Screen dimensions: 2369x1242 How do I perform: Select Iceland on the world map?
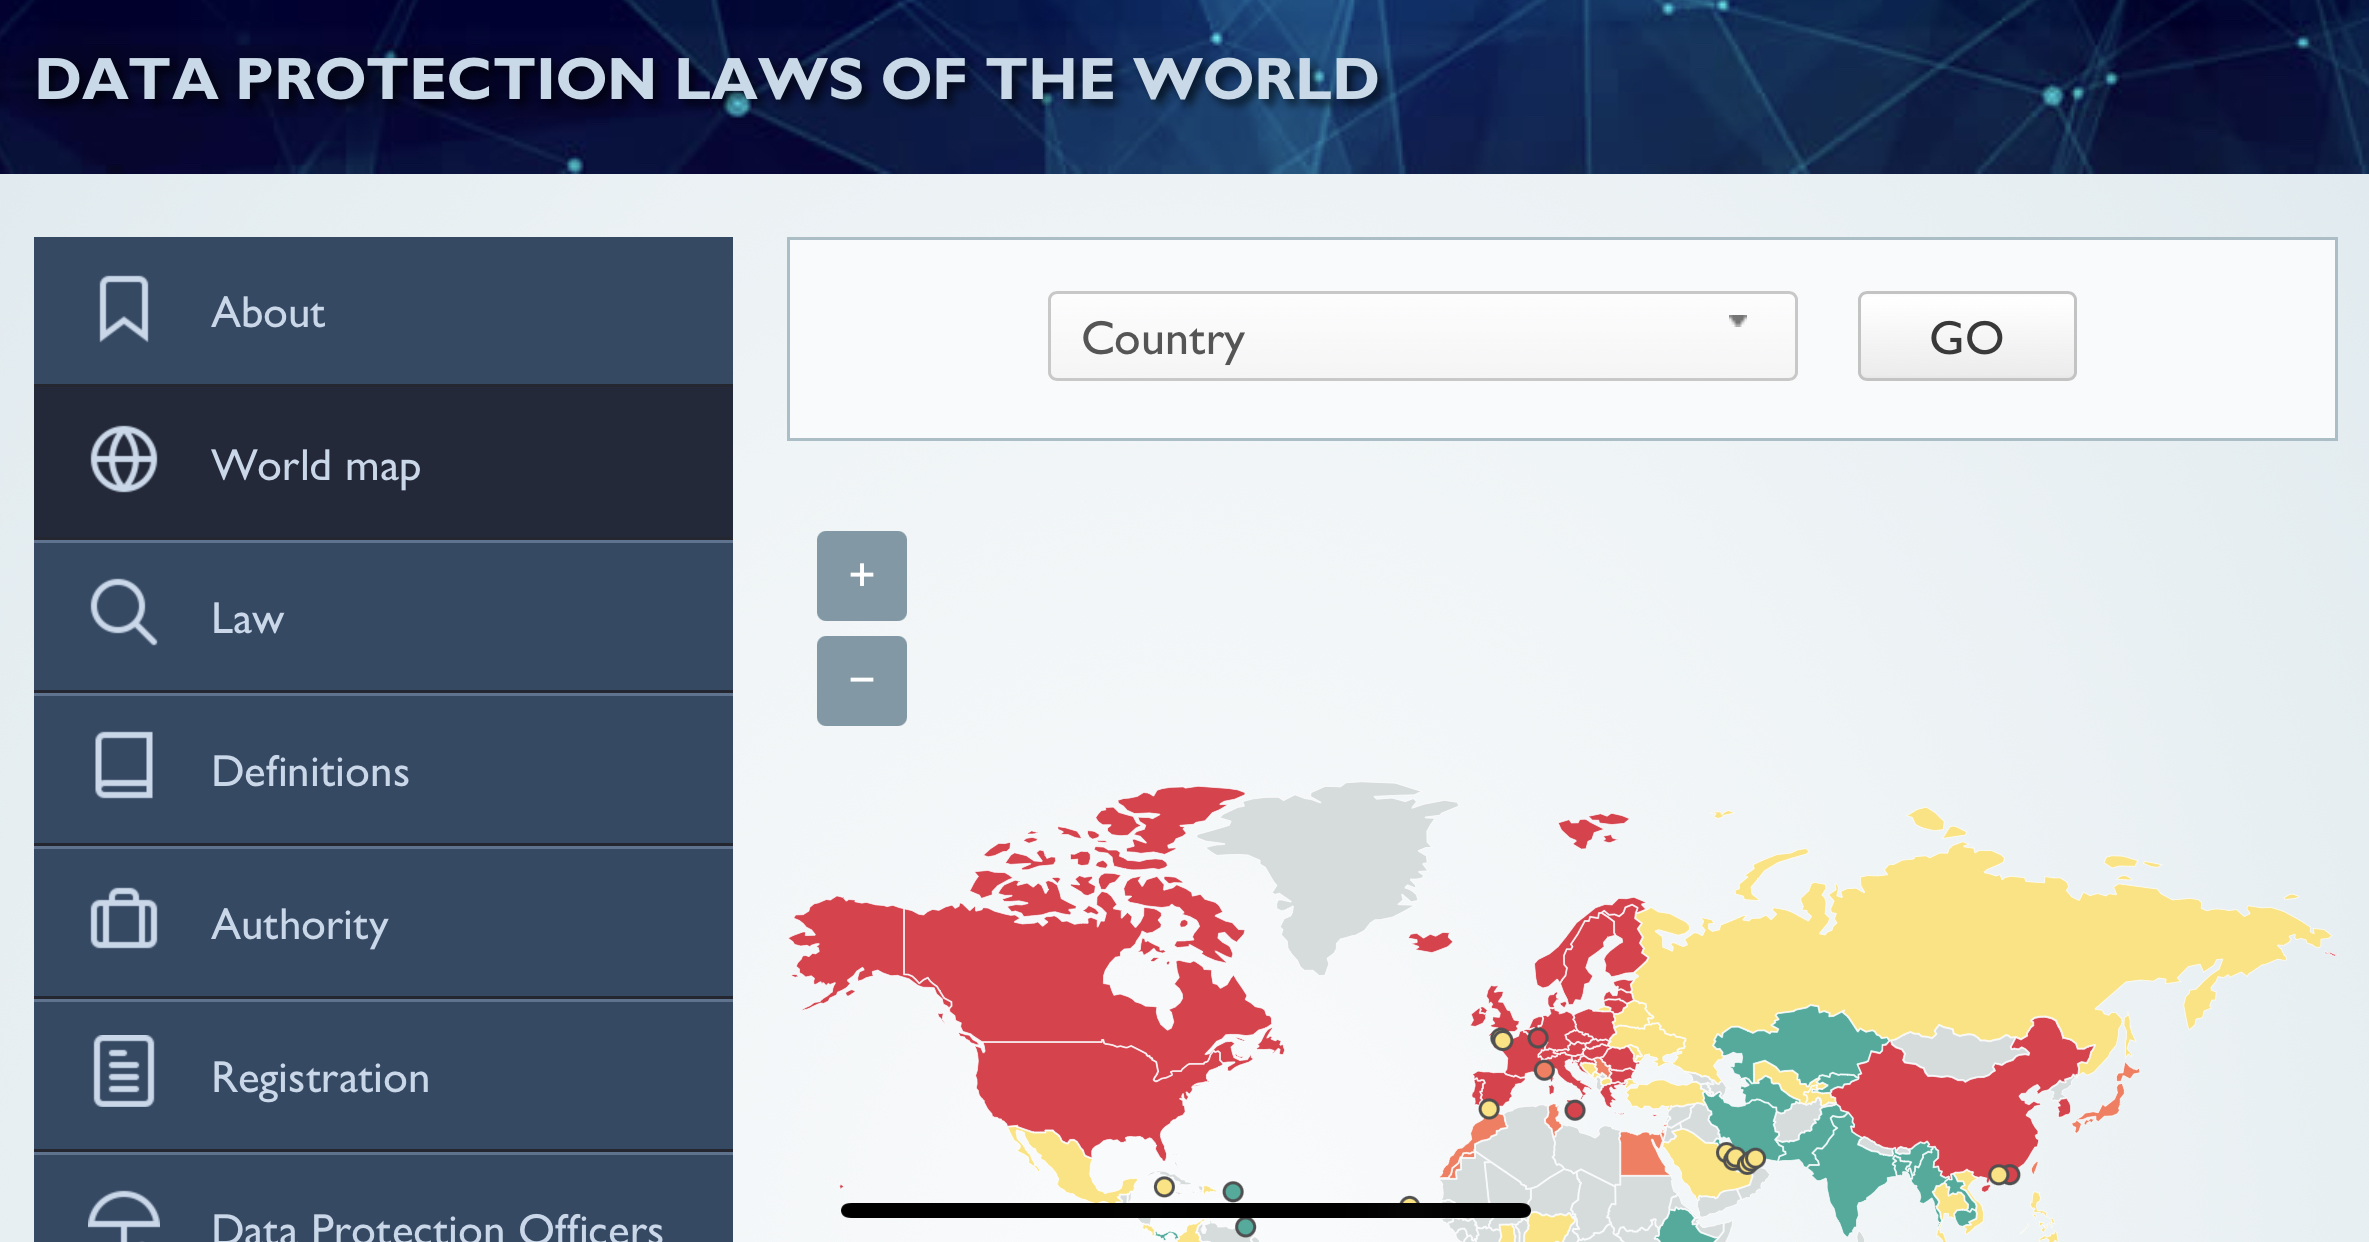(x=1432, y=942)
